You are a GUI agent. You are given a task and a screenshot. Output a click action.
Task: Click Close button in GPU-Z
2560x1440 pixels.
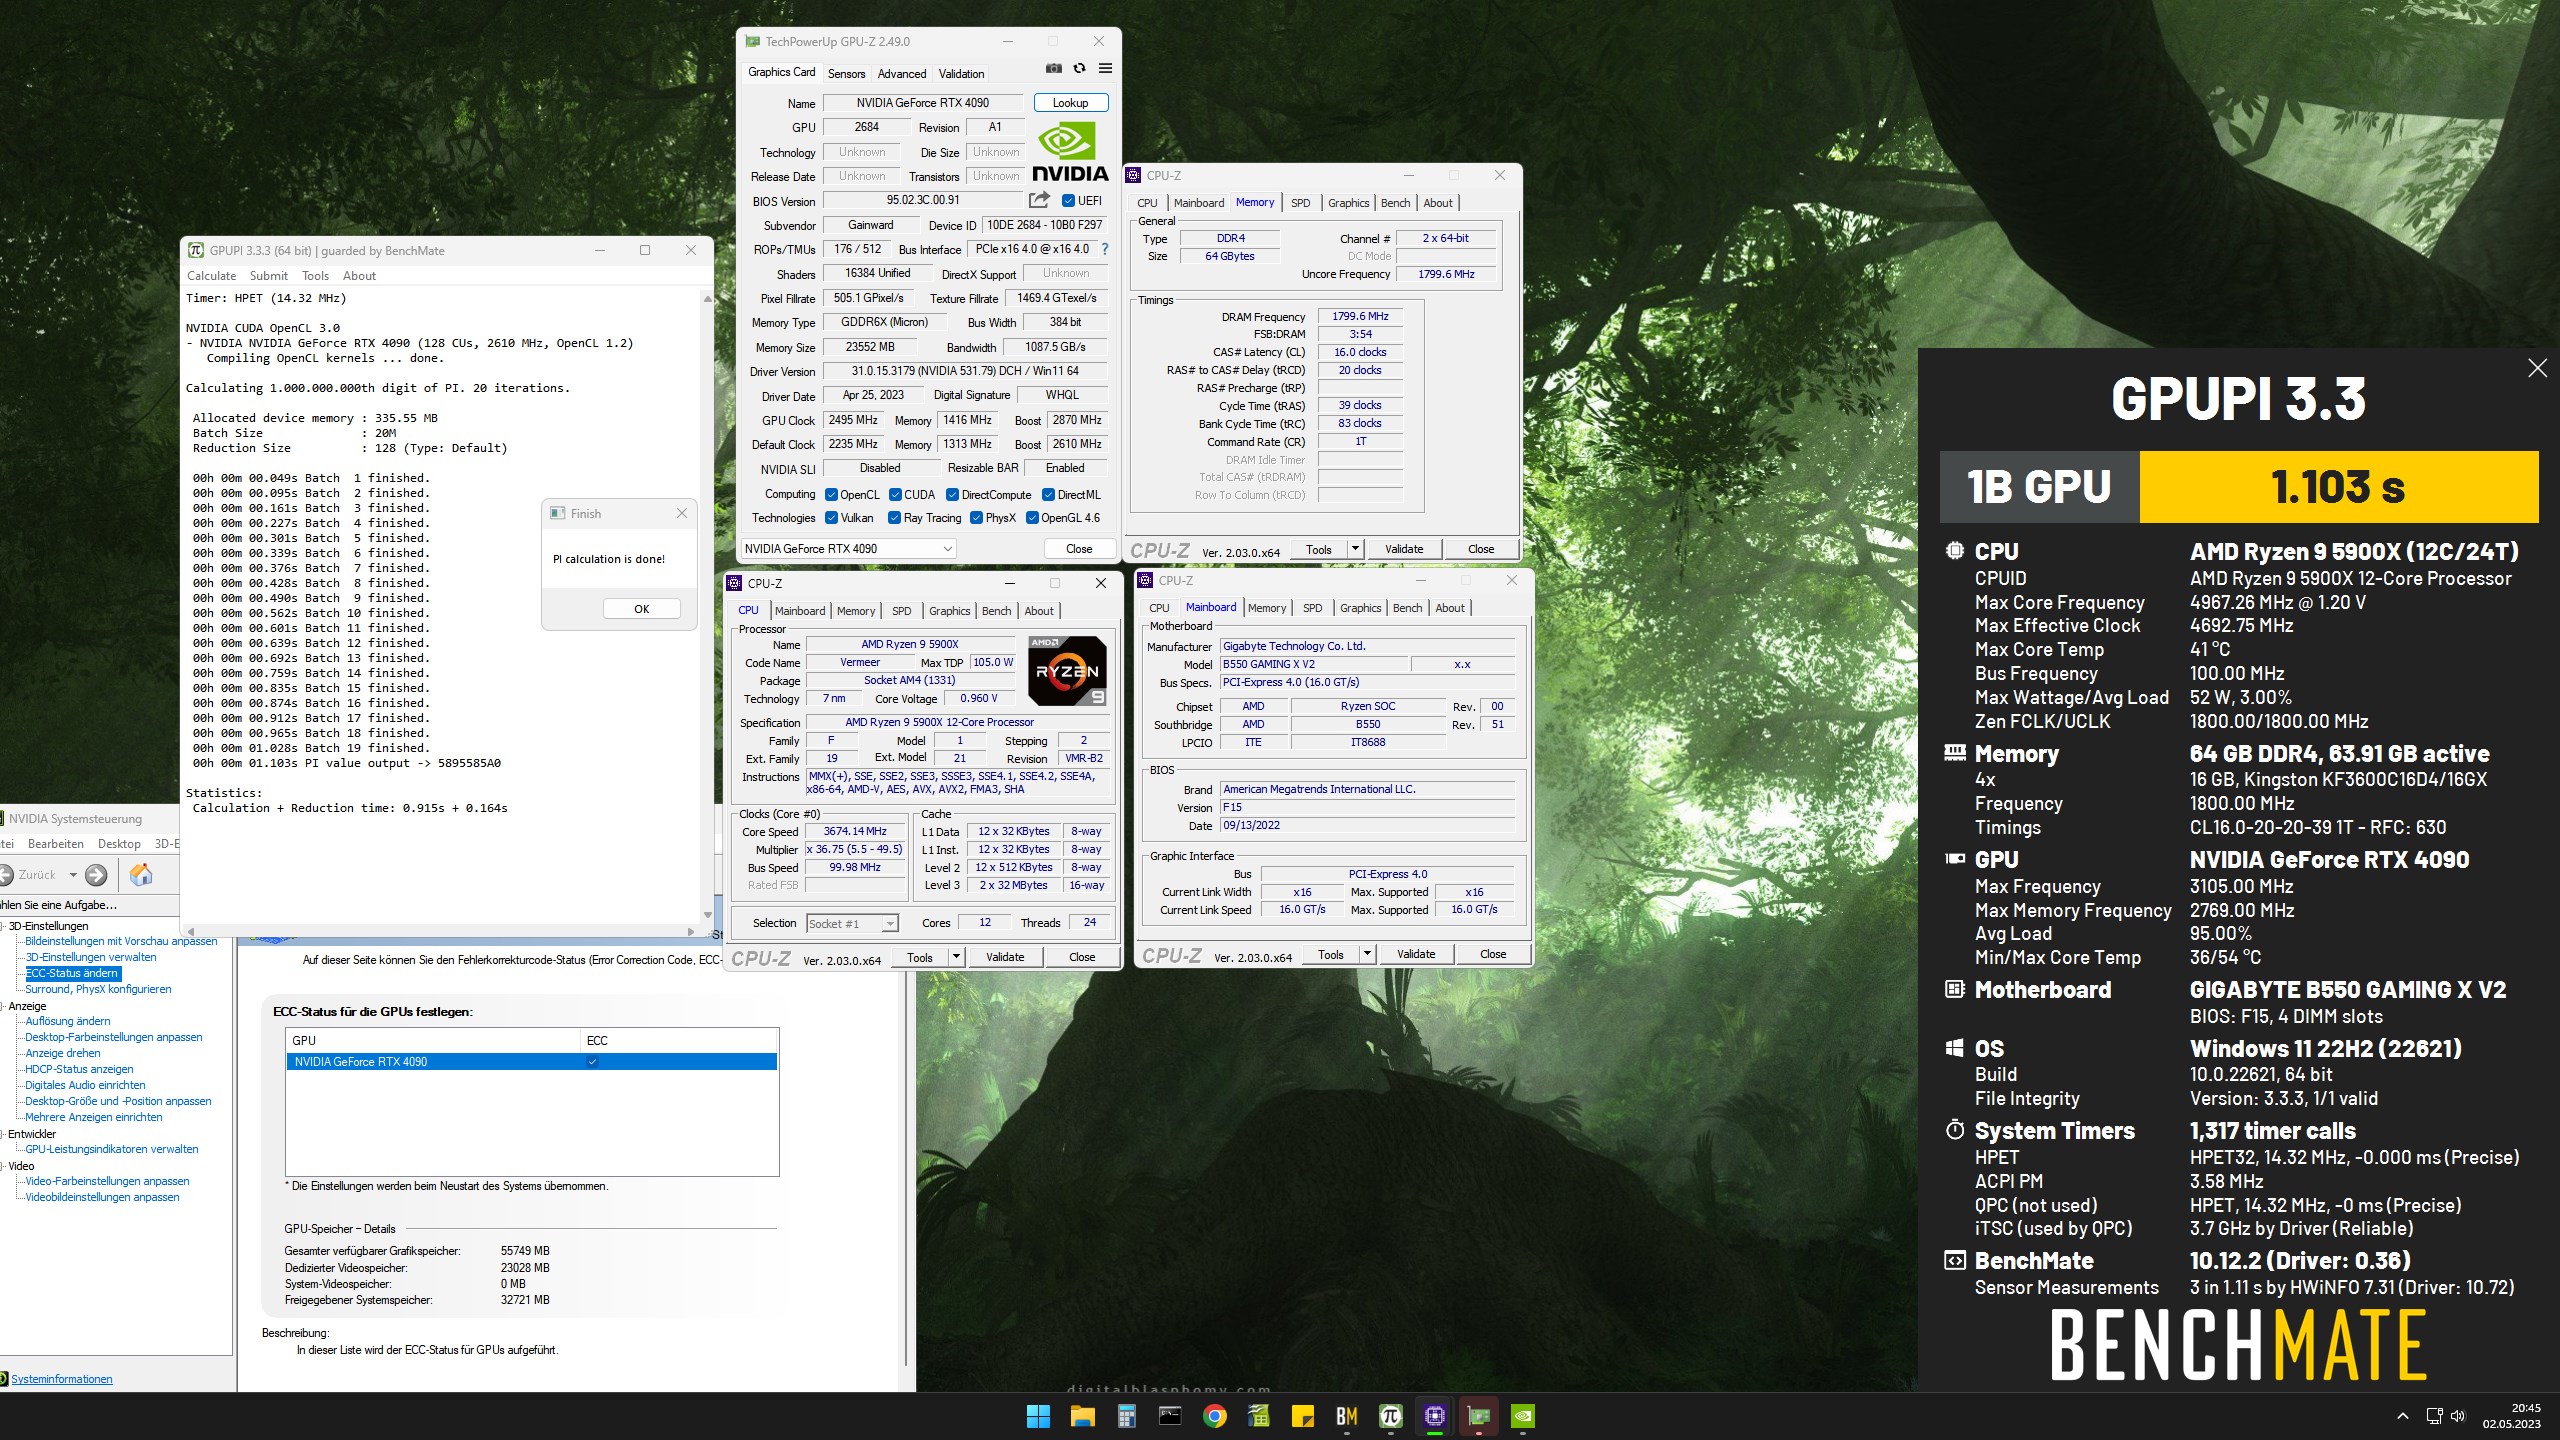[1079, 549]
